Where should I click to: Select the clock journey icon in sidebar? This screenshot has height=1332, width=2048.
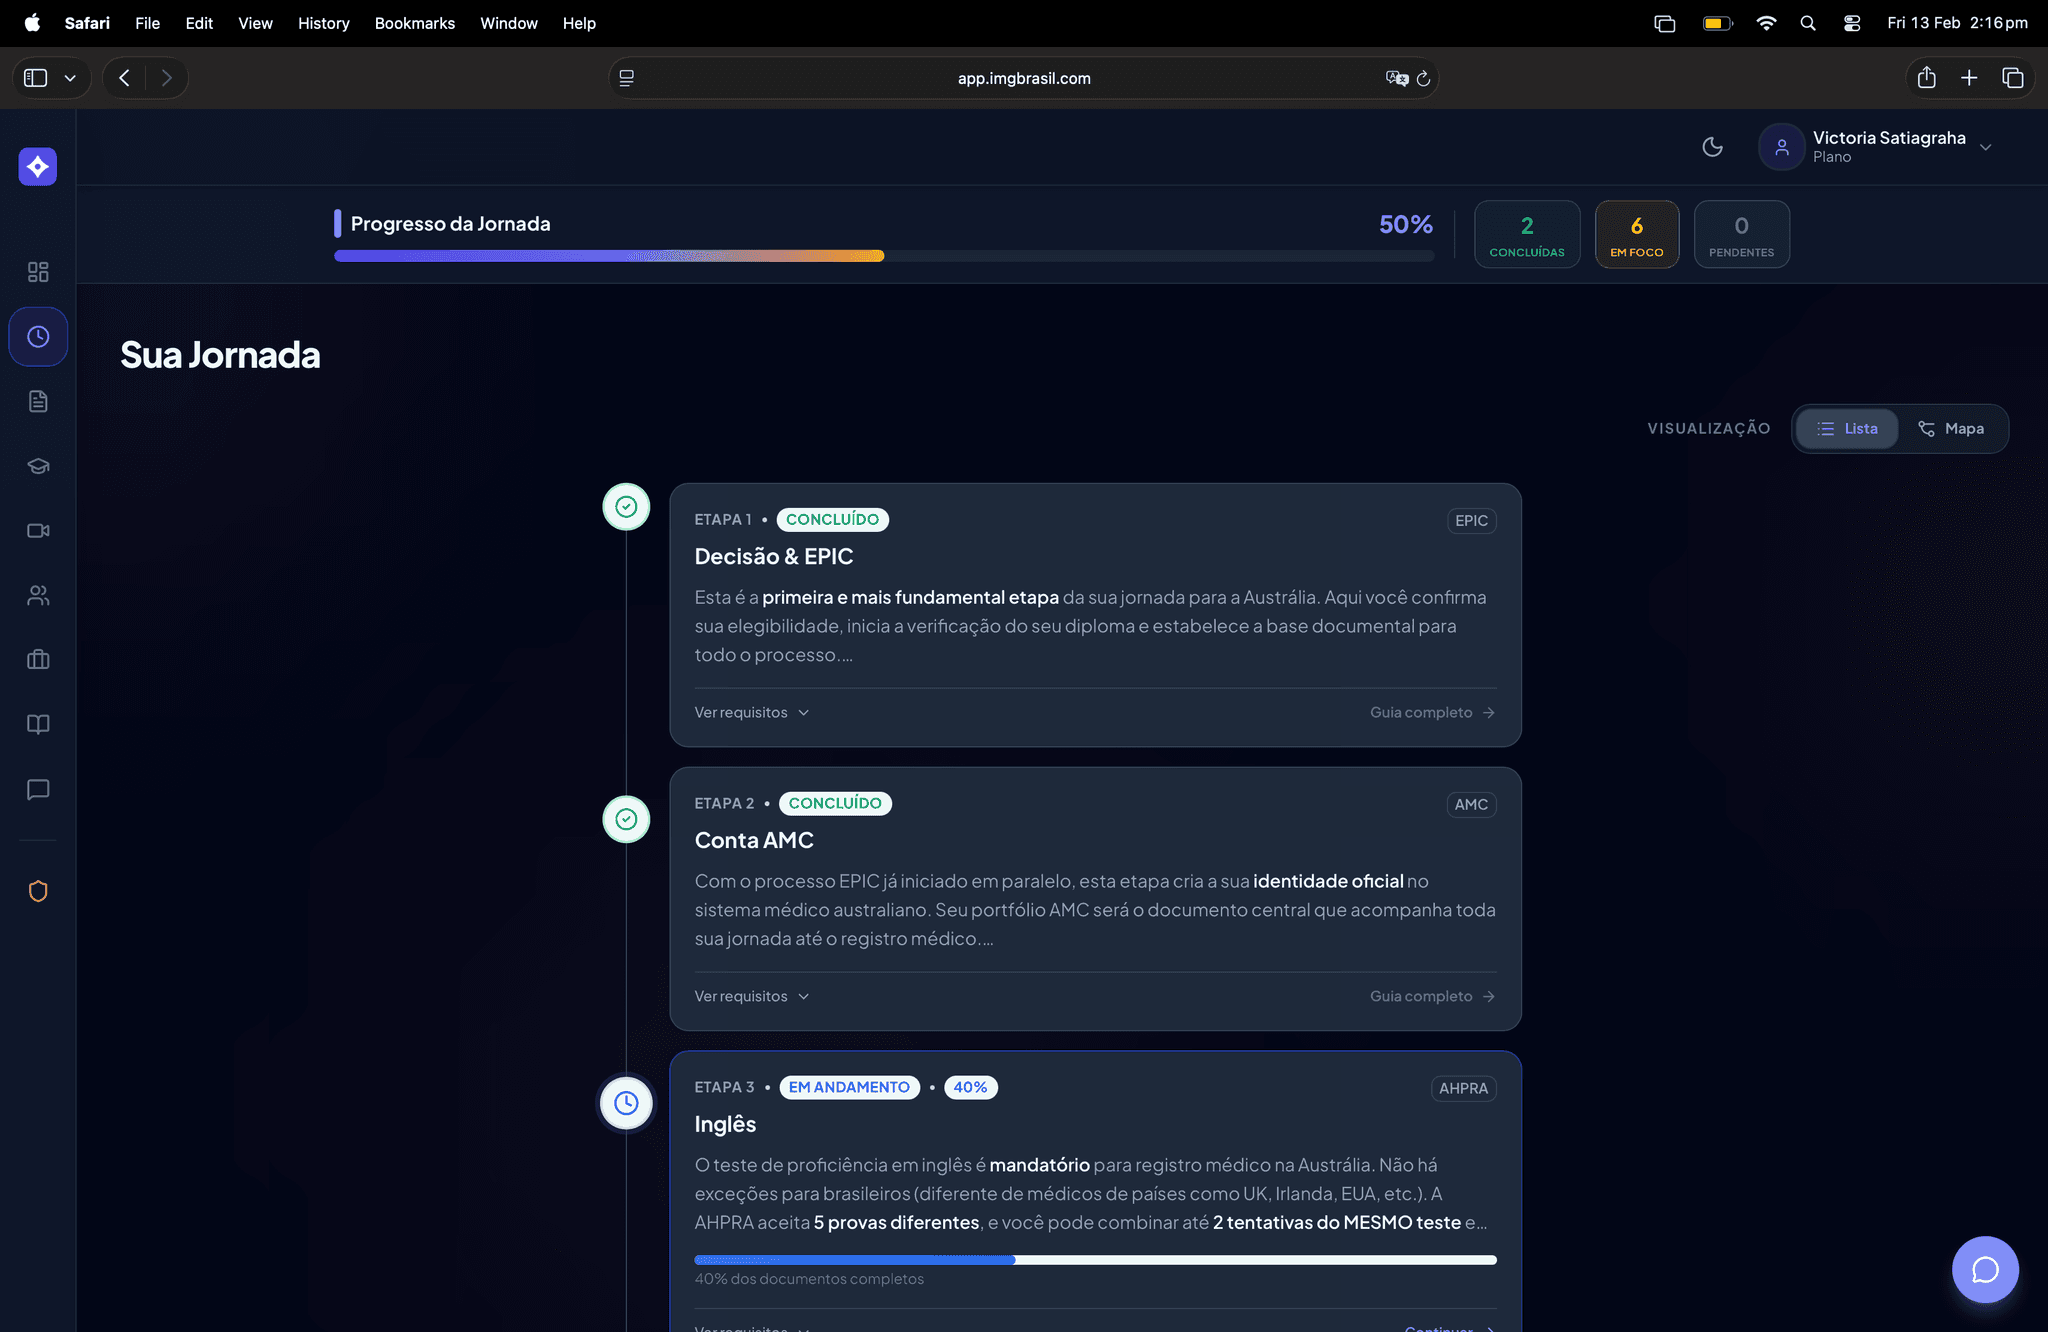click(x=38, y=336)
